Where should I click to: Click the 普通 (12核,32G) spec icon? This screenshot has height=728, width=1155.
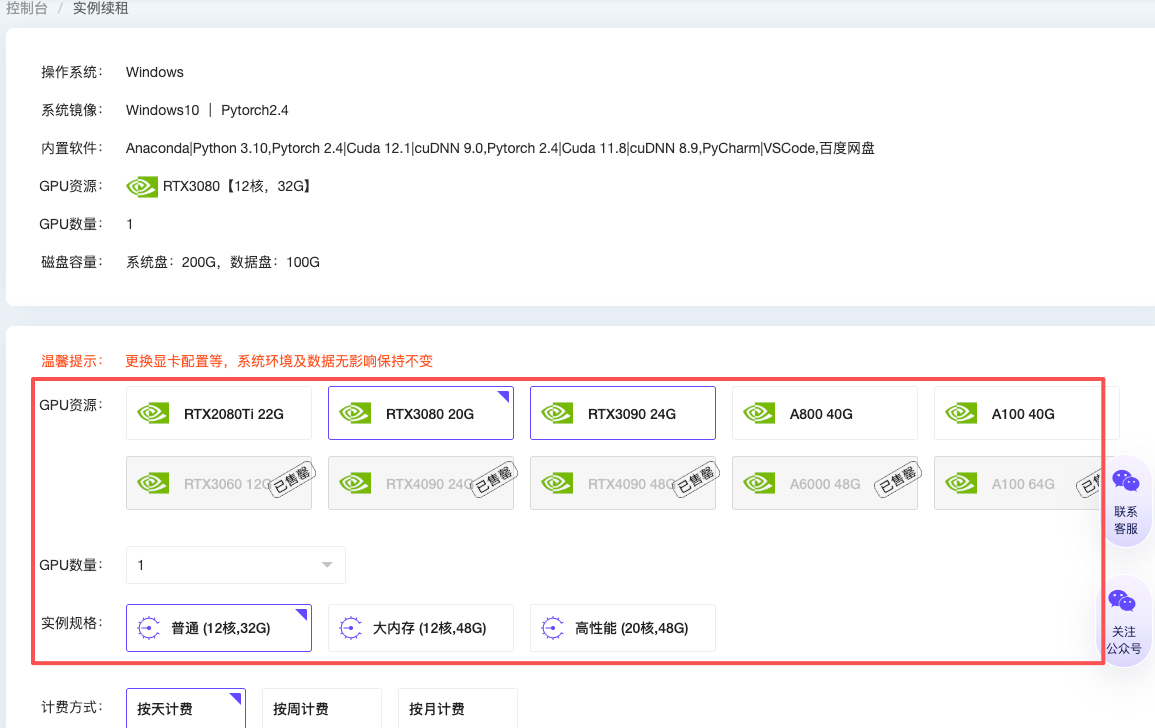[149, 628]
